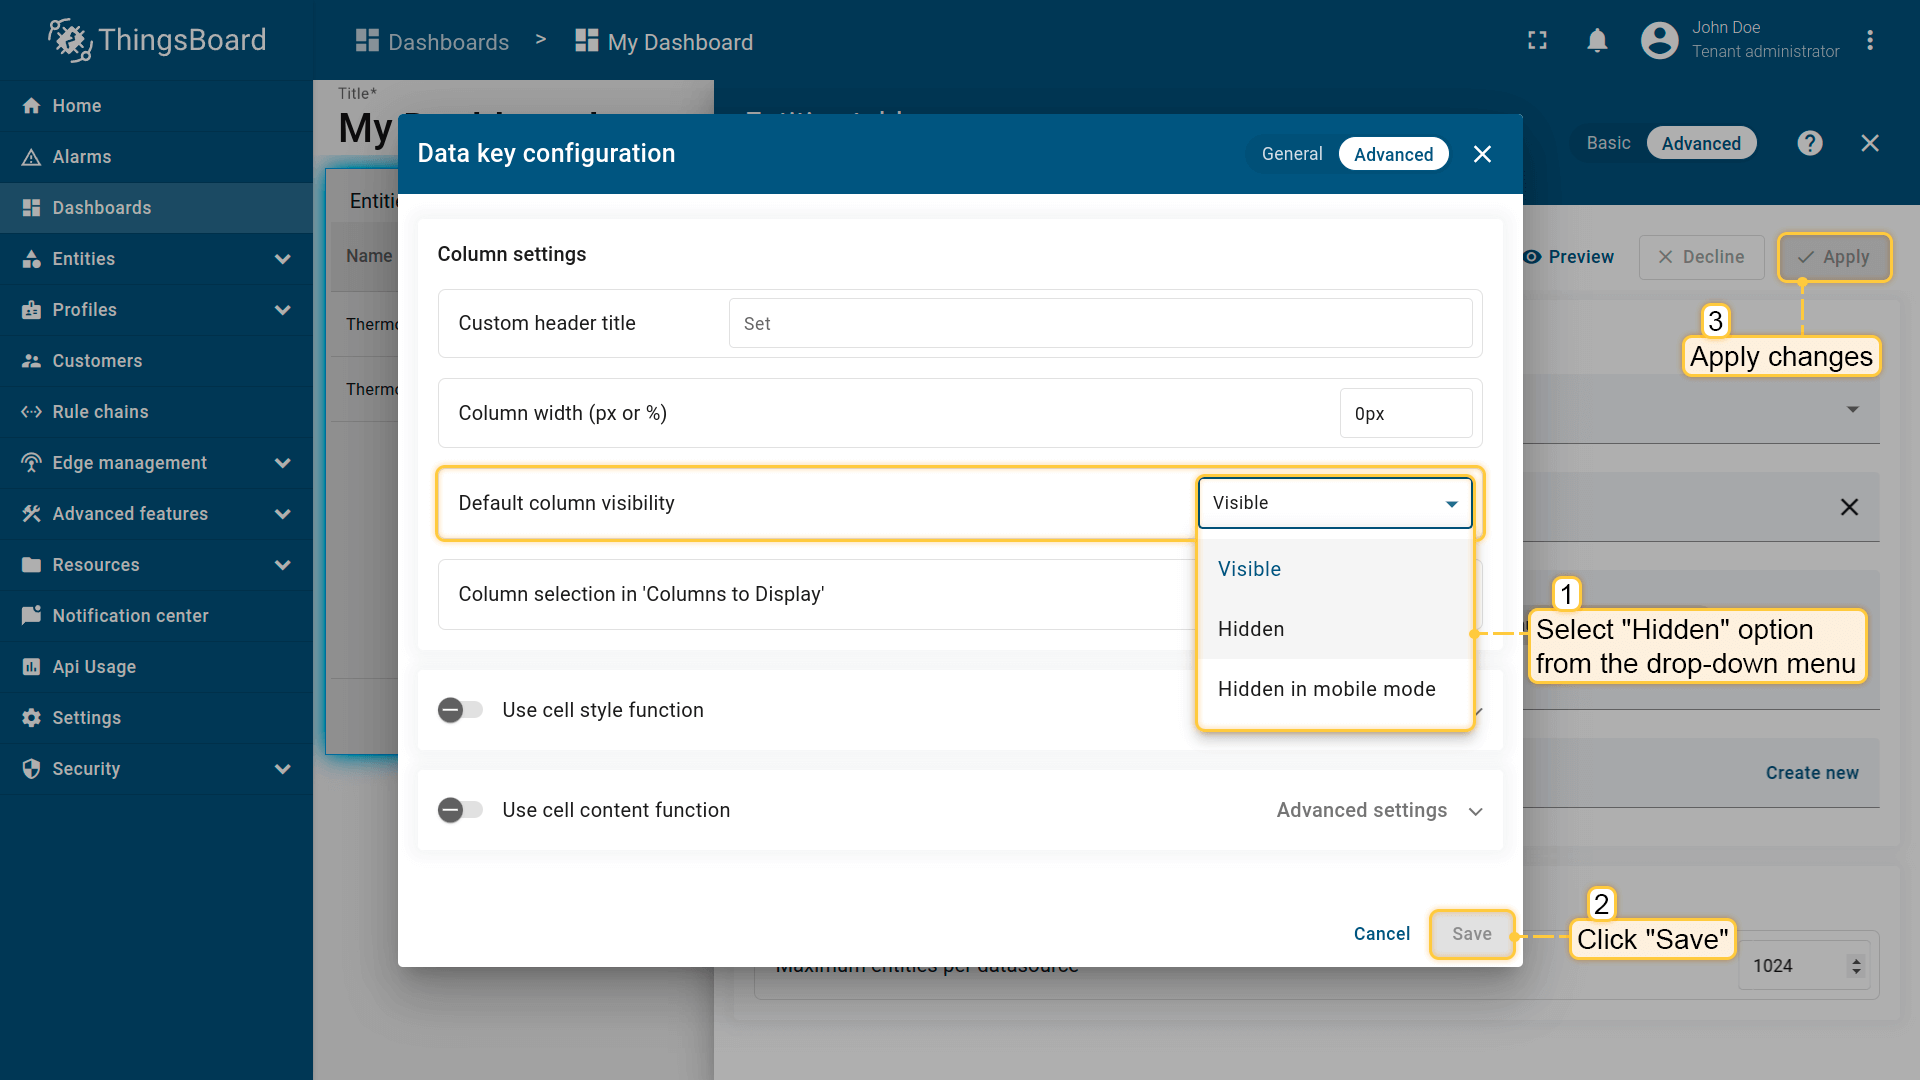Expand Advanced settings chevron

1475,811
